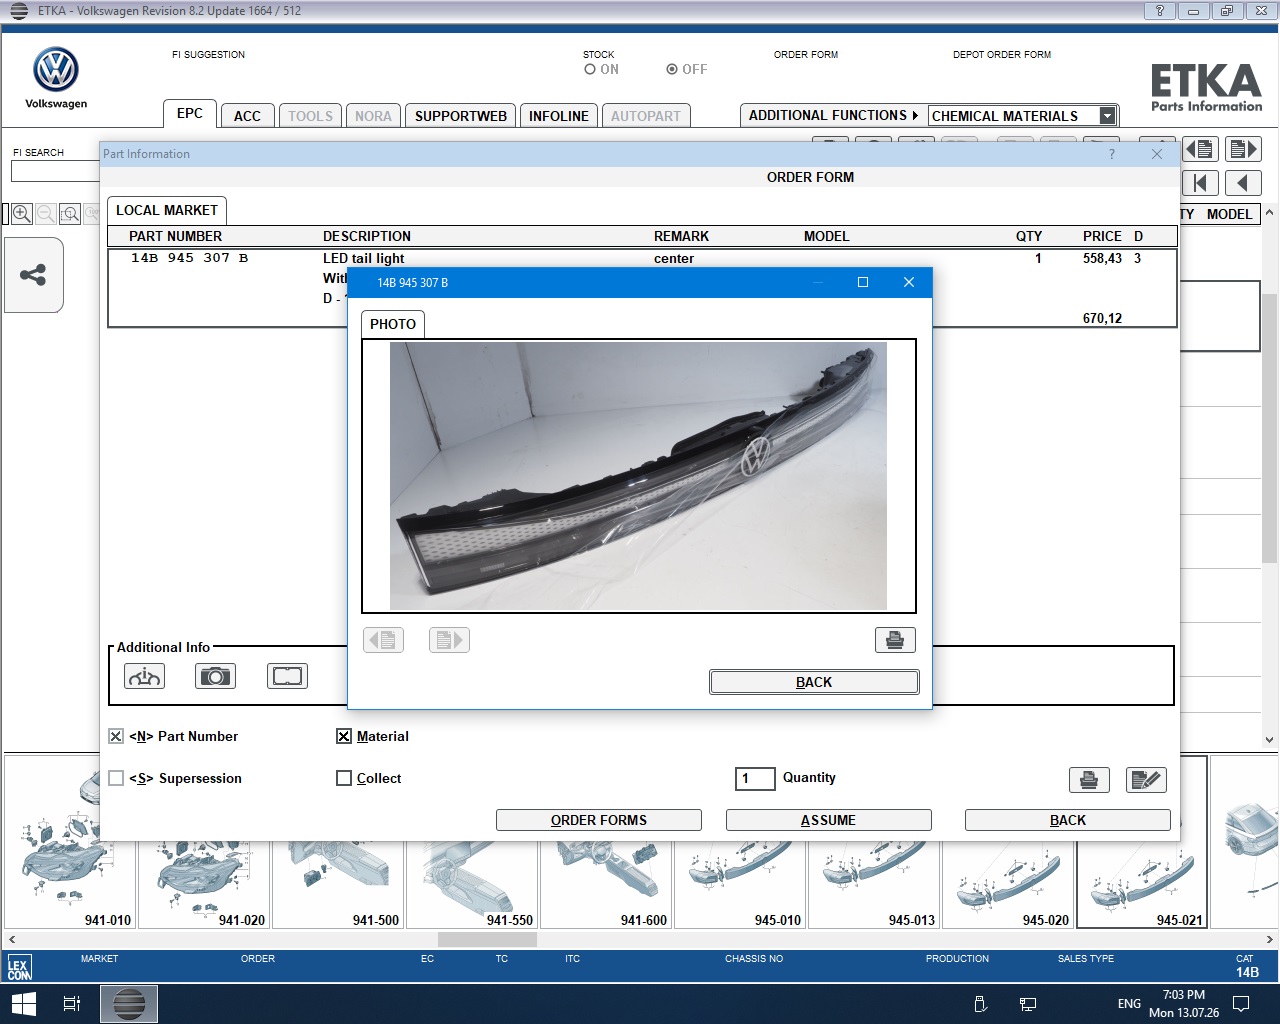Click the zoom-out magnifier icon
This screenshot has width=1280, height=1024.
46,214
